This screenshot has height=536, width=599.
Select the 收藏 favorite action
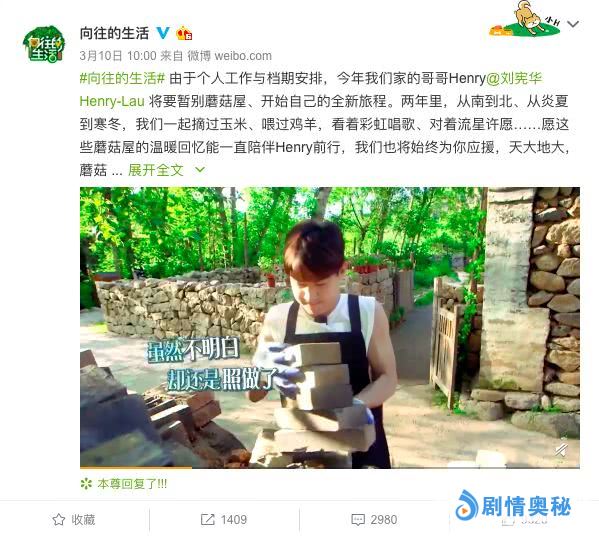(x=74, y=520)
